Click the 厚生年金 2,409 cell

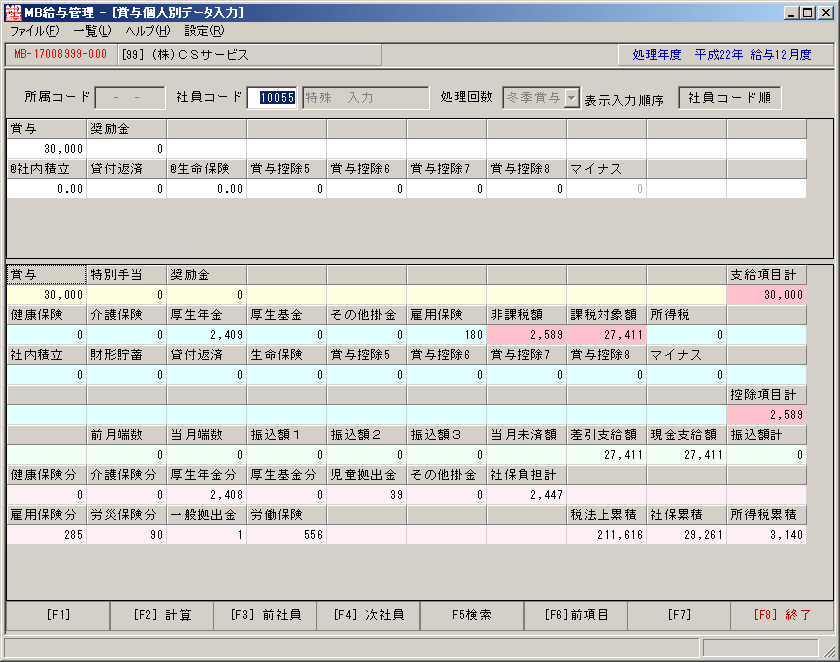[x=207, y=335]
